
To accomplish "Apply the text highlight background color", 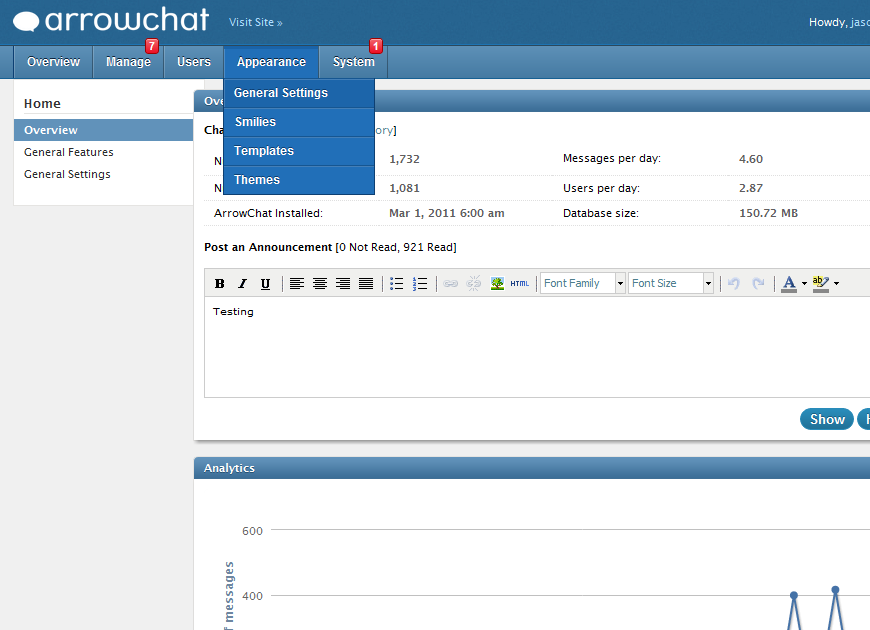I will point(821,284).
